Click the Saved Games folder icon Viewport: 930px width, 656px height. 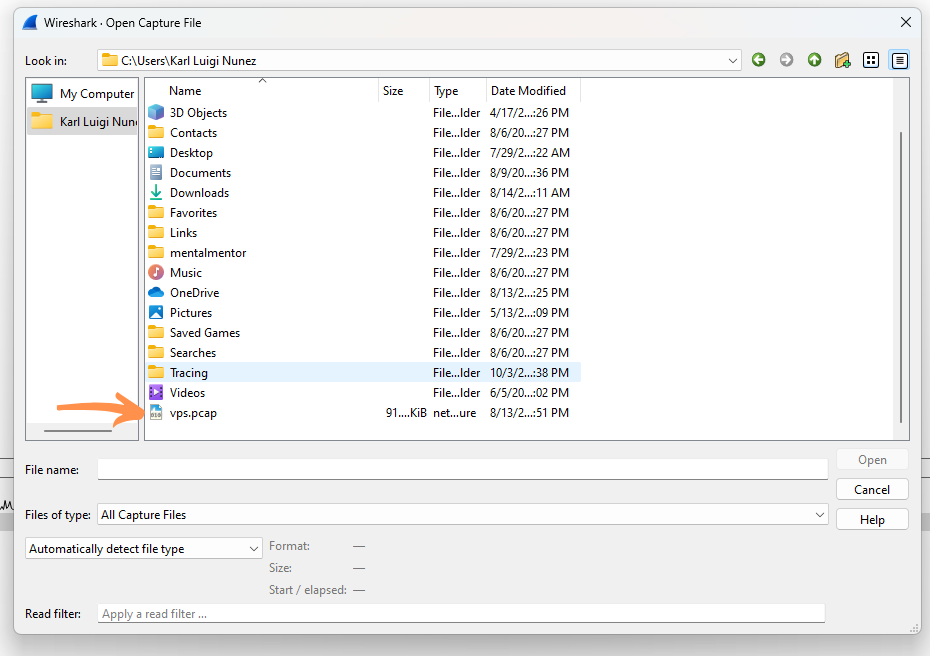156,332
